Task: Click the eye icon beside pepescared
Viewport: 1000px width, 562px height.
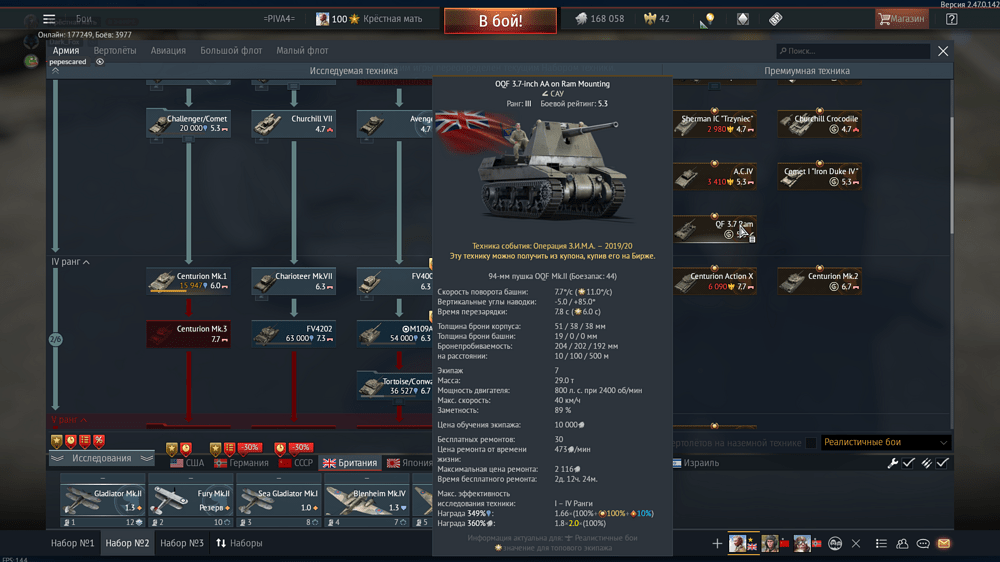Action: pyautogui.click(x=99, y=62)
